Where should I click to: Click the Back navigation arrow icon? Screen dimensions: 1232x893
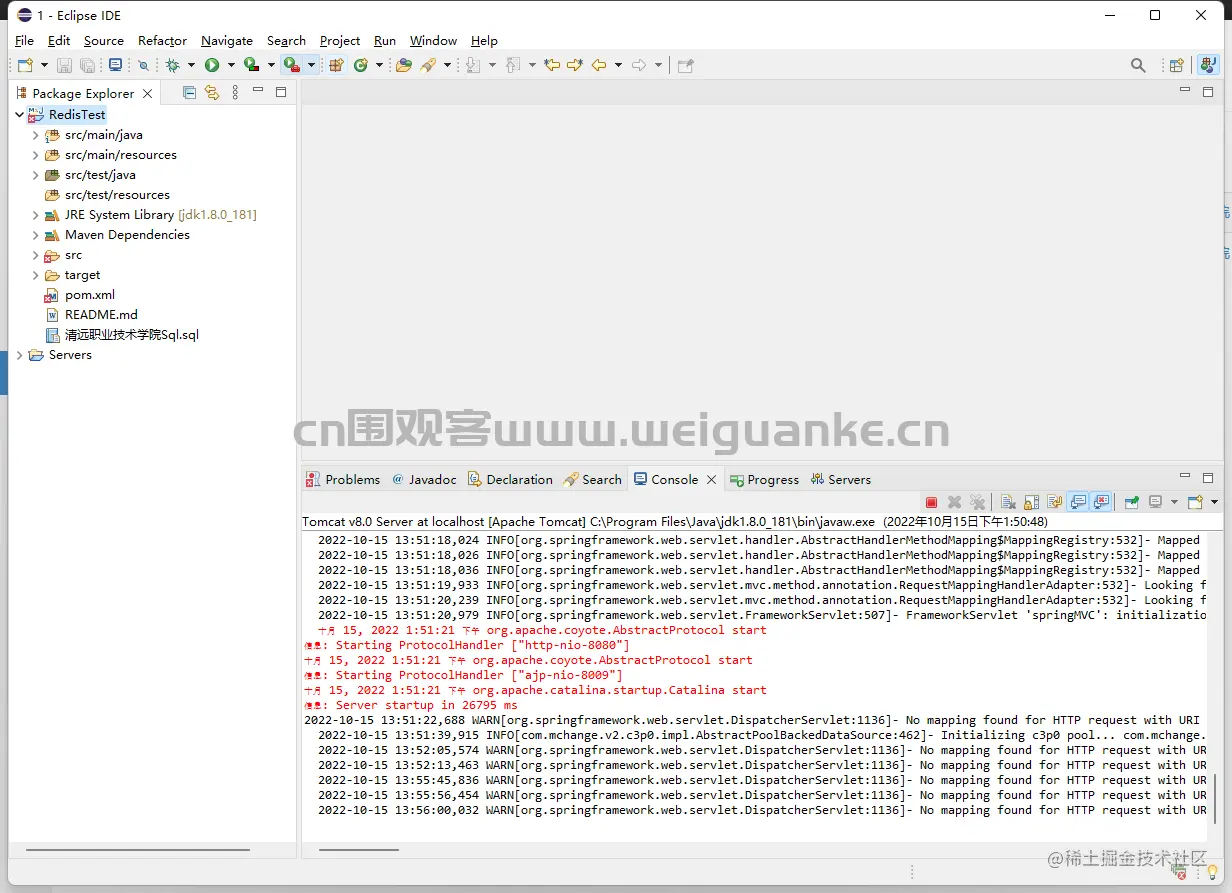click(x=599, y=65)
